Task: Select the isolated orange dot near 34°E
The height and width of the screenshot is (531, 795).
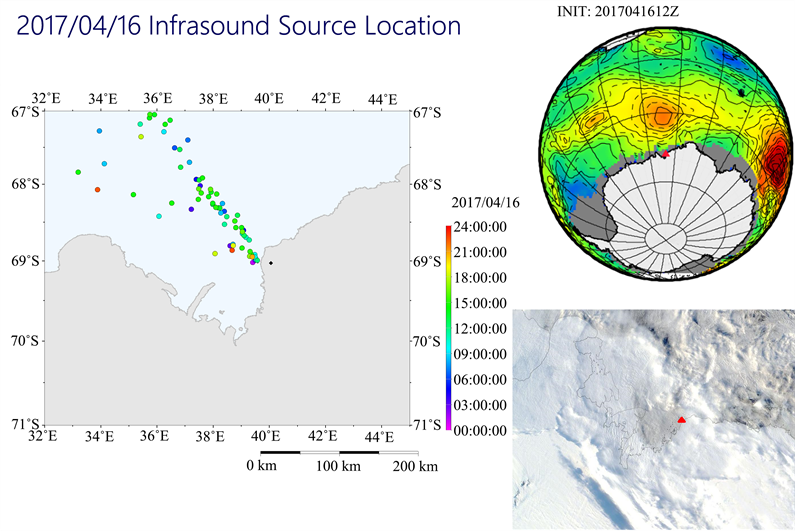Action: pyautogui.click(x=97, y=189)
